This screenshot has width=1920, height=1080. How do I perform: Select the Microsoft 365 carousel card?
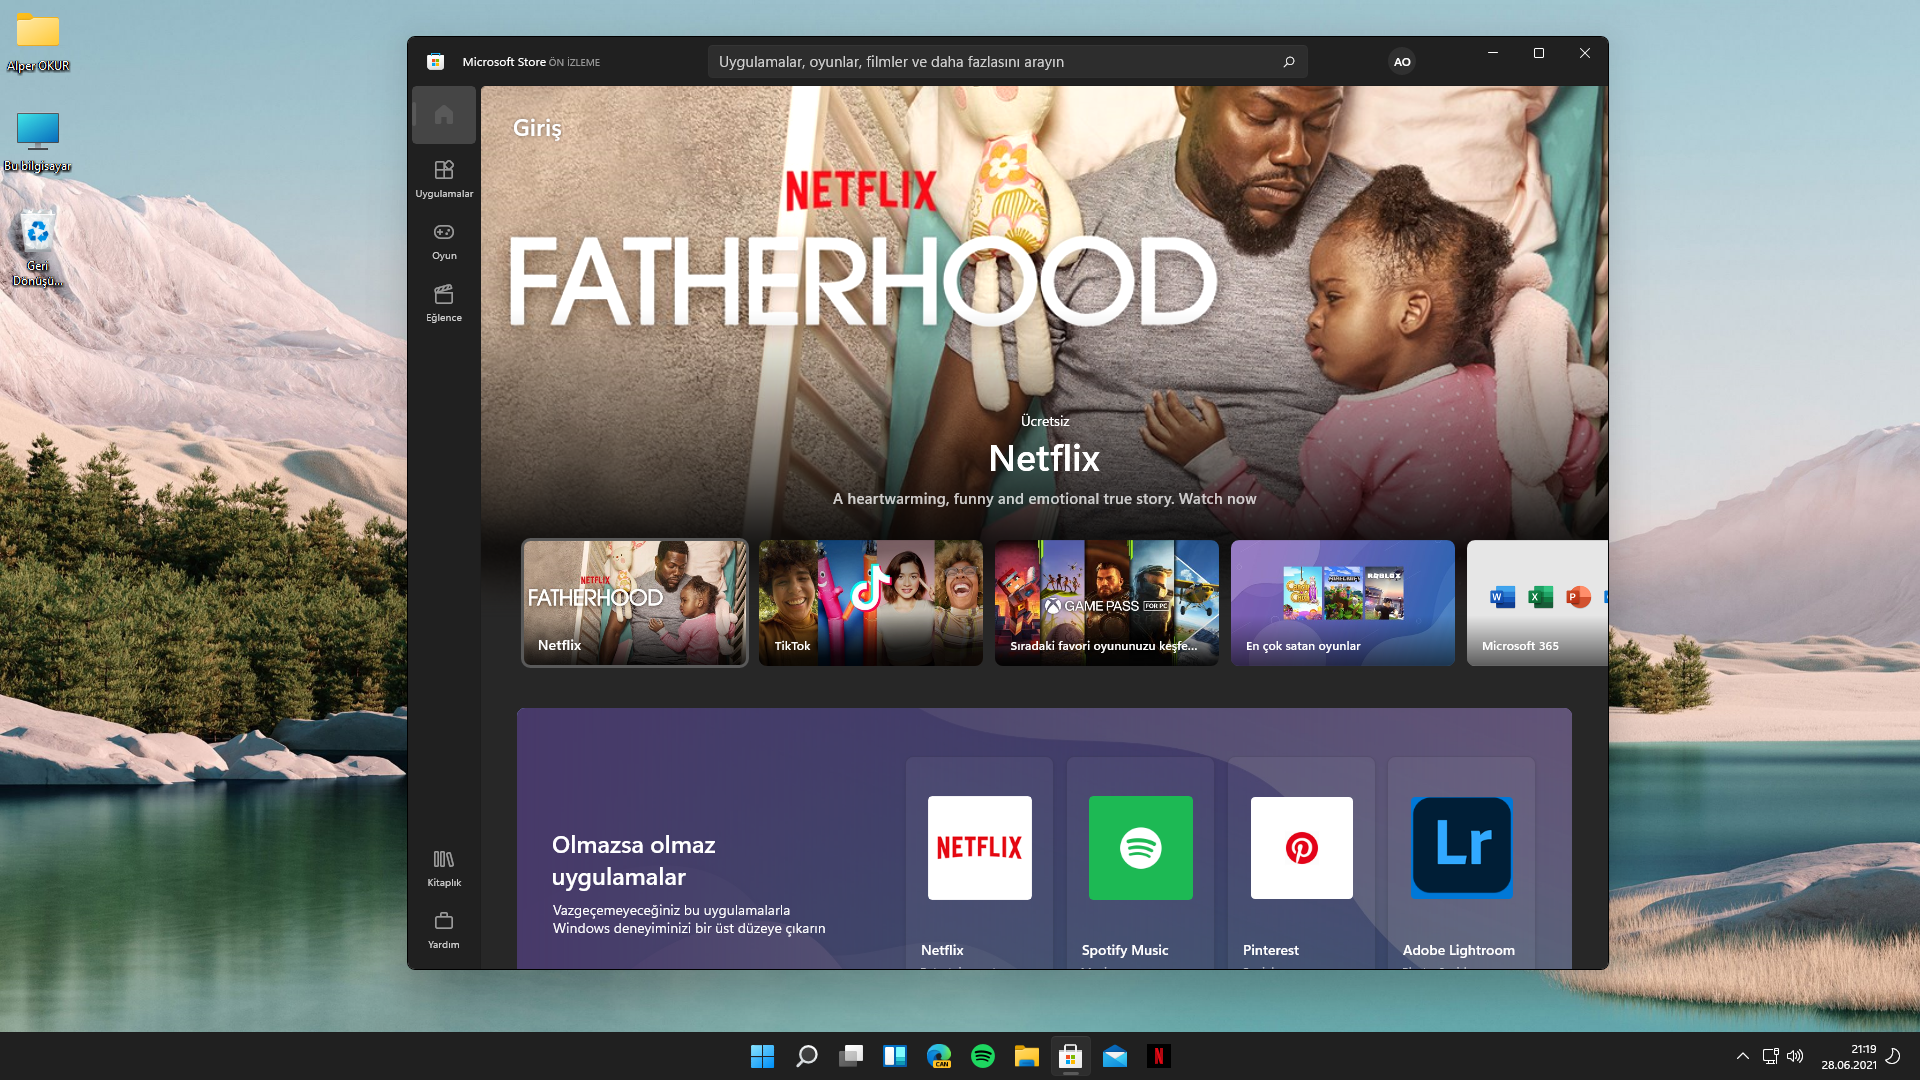pyautogui.click(x=1537, y=603)
